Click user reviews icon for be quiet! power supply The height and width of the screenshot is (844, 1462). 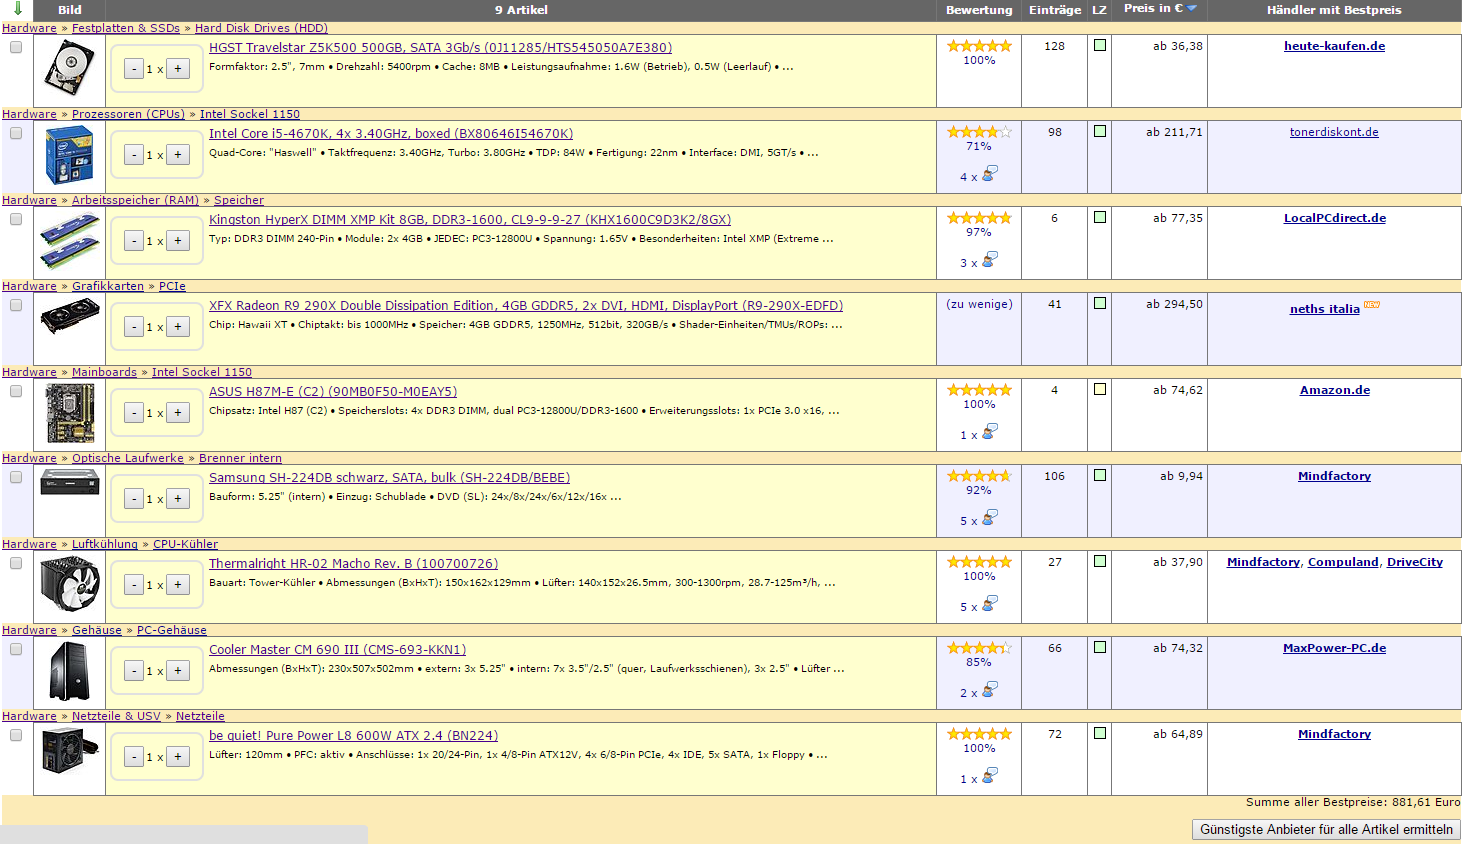click(989, 777)
